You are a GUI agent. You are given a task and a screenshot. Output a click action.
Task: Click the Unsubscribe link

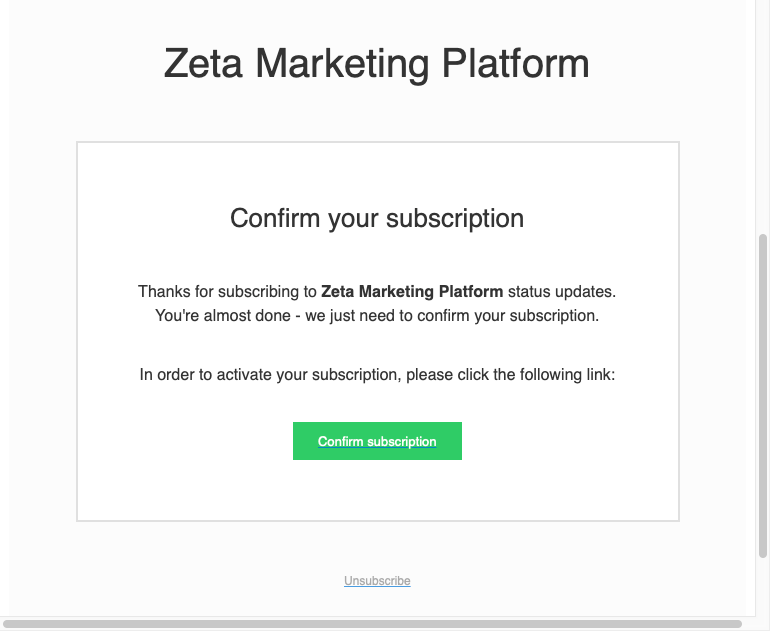pyautogui.click(x=377, y=581)
